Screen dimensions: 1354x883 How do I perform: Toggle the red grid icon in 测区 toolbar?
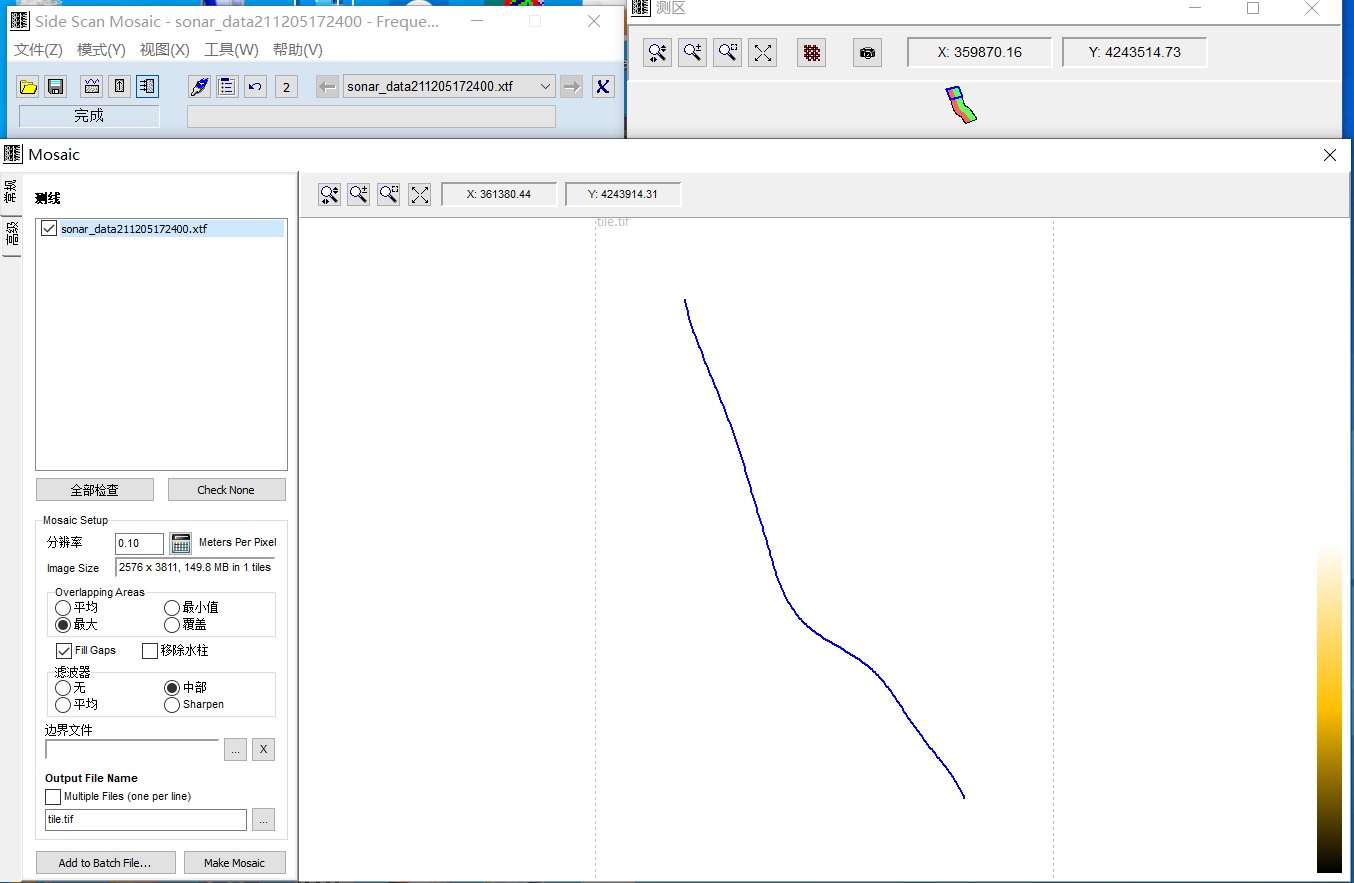pos(812,53)
